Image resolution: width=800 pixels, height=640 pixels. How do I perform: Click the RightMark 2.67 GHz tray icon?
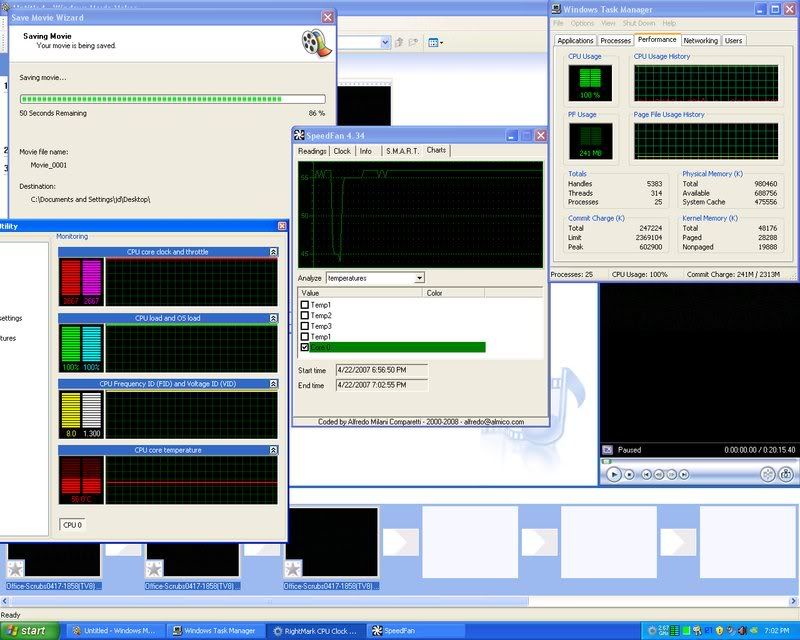point(663,631)
